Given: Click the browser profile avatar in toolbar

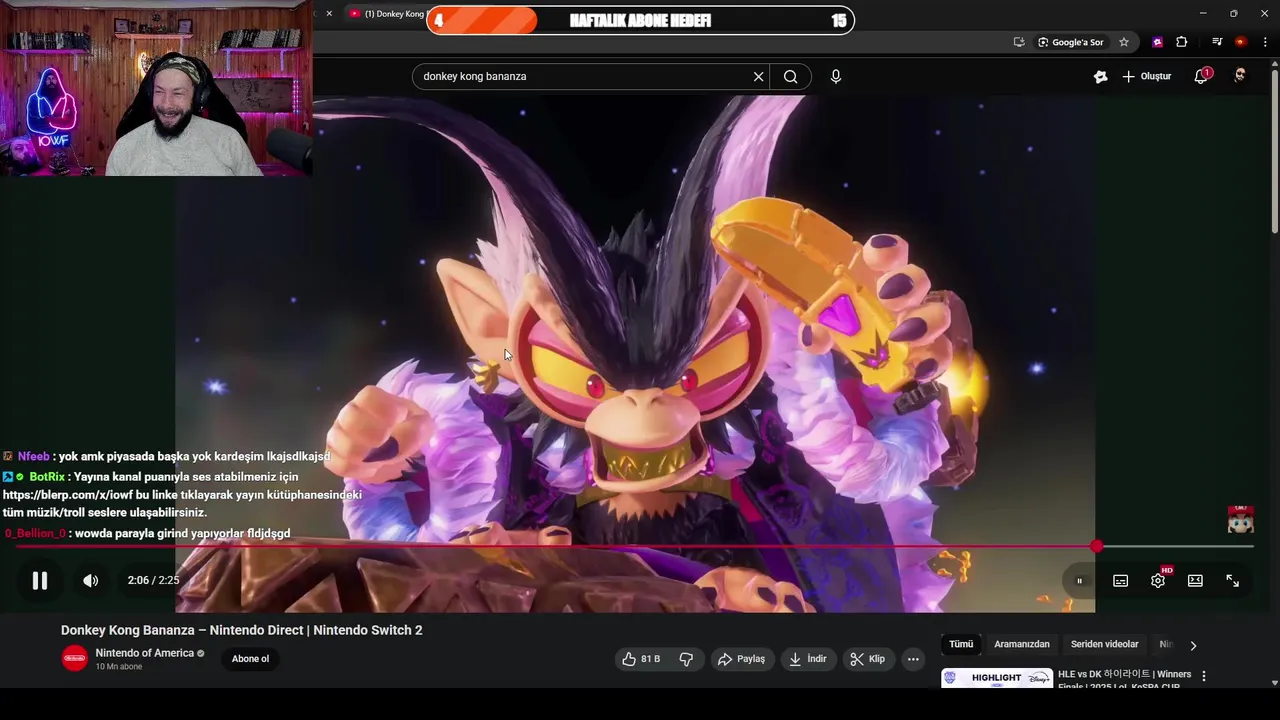Looking at the screenshot, I should [1241, 42].
